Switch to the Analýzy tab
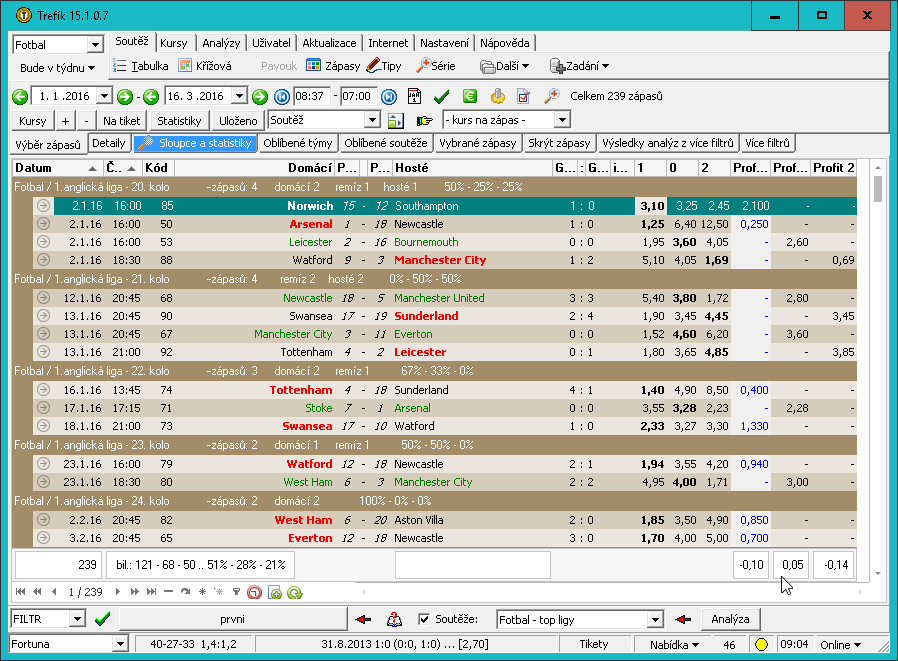898x661 pixels. pyautogui.click(x=221, y=43)
